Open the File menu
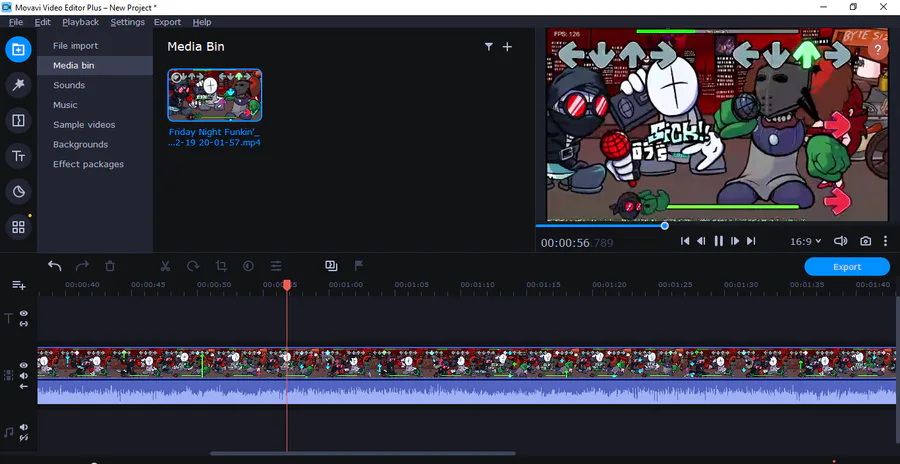Viewport: 900px width, 464px height. click(16, 22)
